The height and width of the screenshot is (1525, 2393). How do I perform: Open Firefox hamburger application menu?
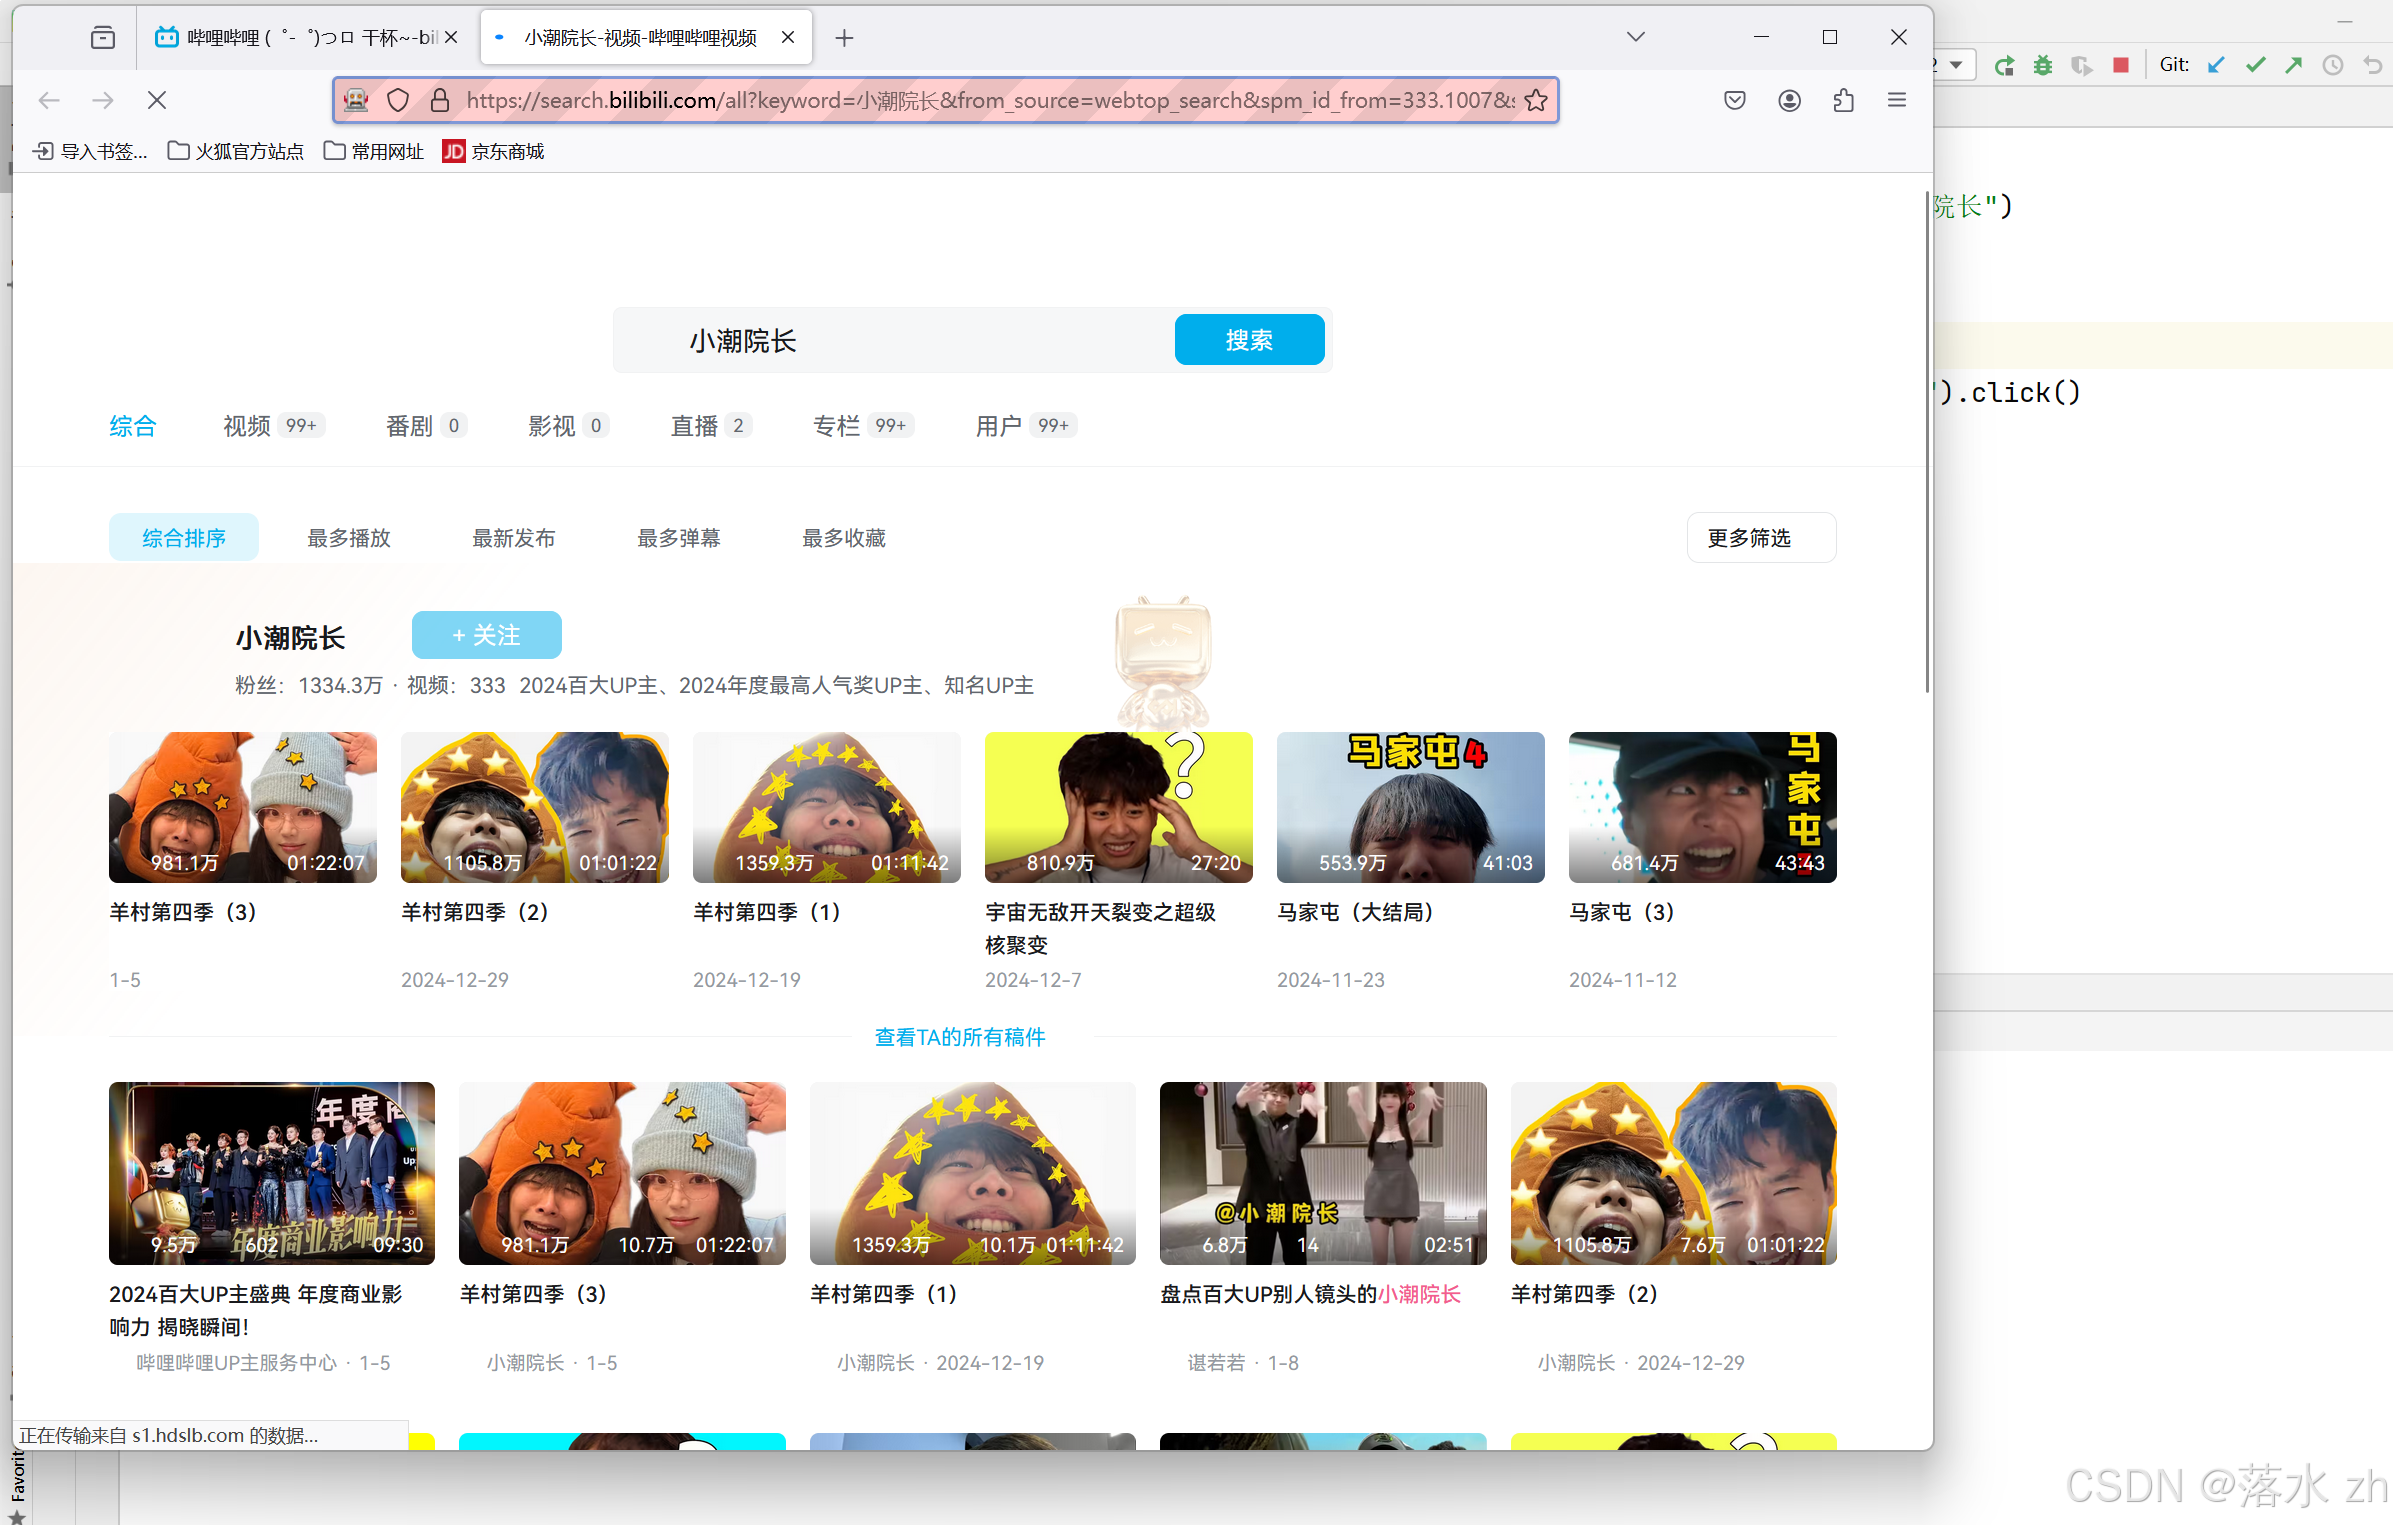pyautogui.click(x=1896, y=100)
